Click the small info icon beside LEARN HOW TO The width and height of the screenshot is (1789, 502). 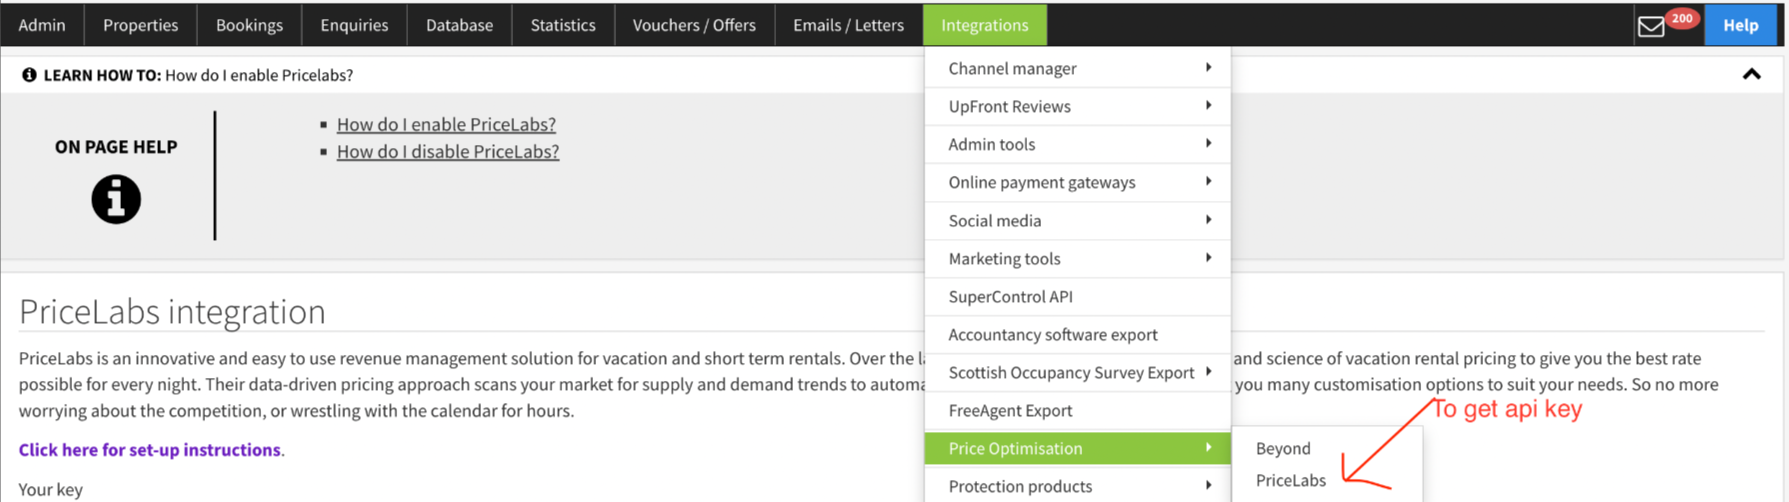[29, 75]
